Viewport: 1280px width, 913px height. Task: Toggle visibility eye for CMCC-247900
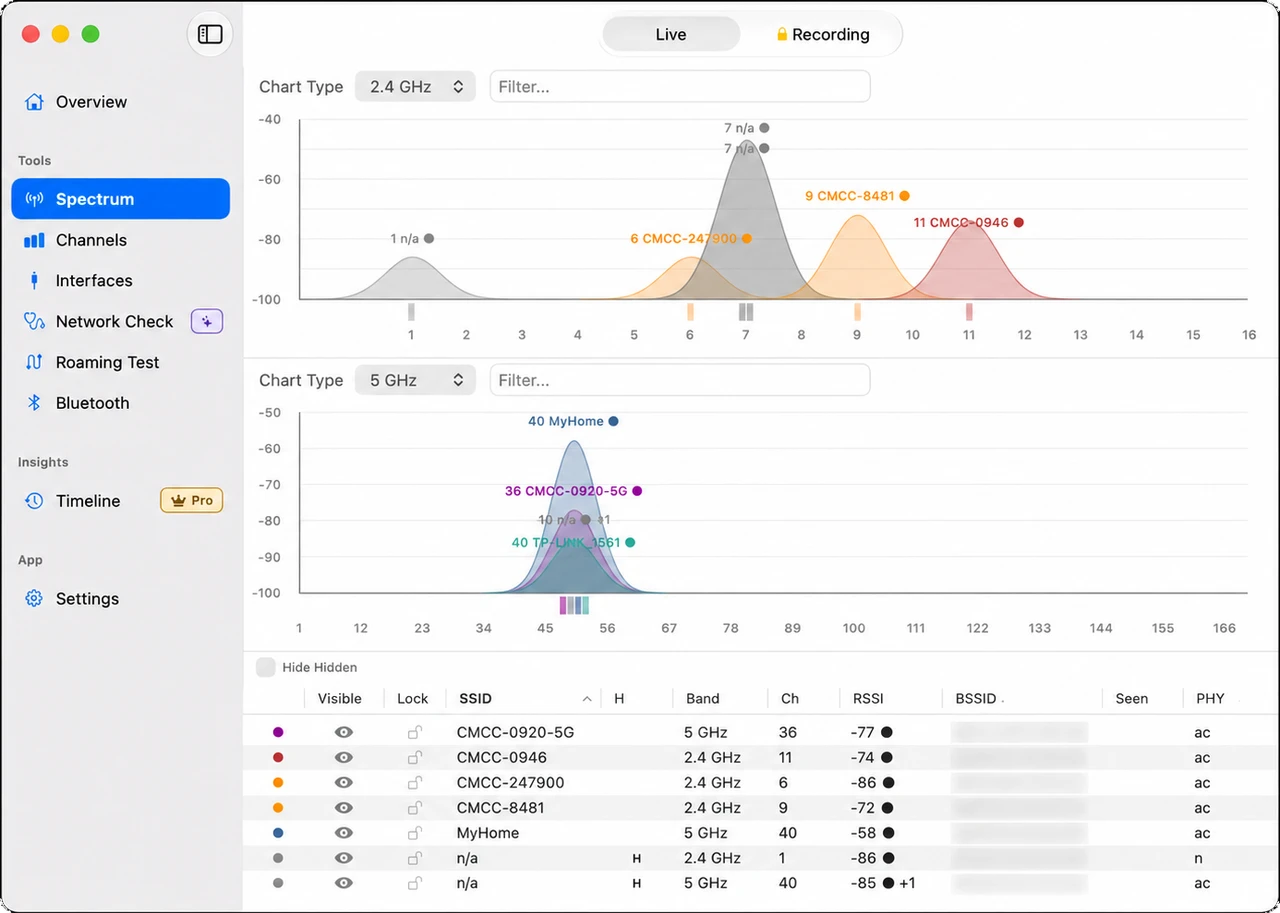[x=343, y=783]
